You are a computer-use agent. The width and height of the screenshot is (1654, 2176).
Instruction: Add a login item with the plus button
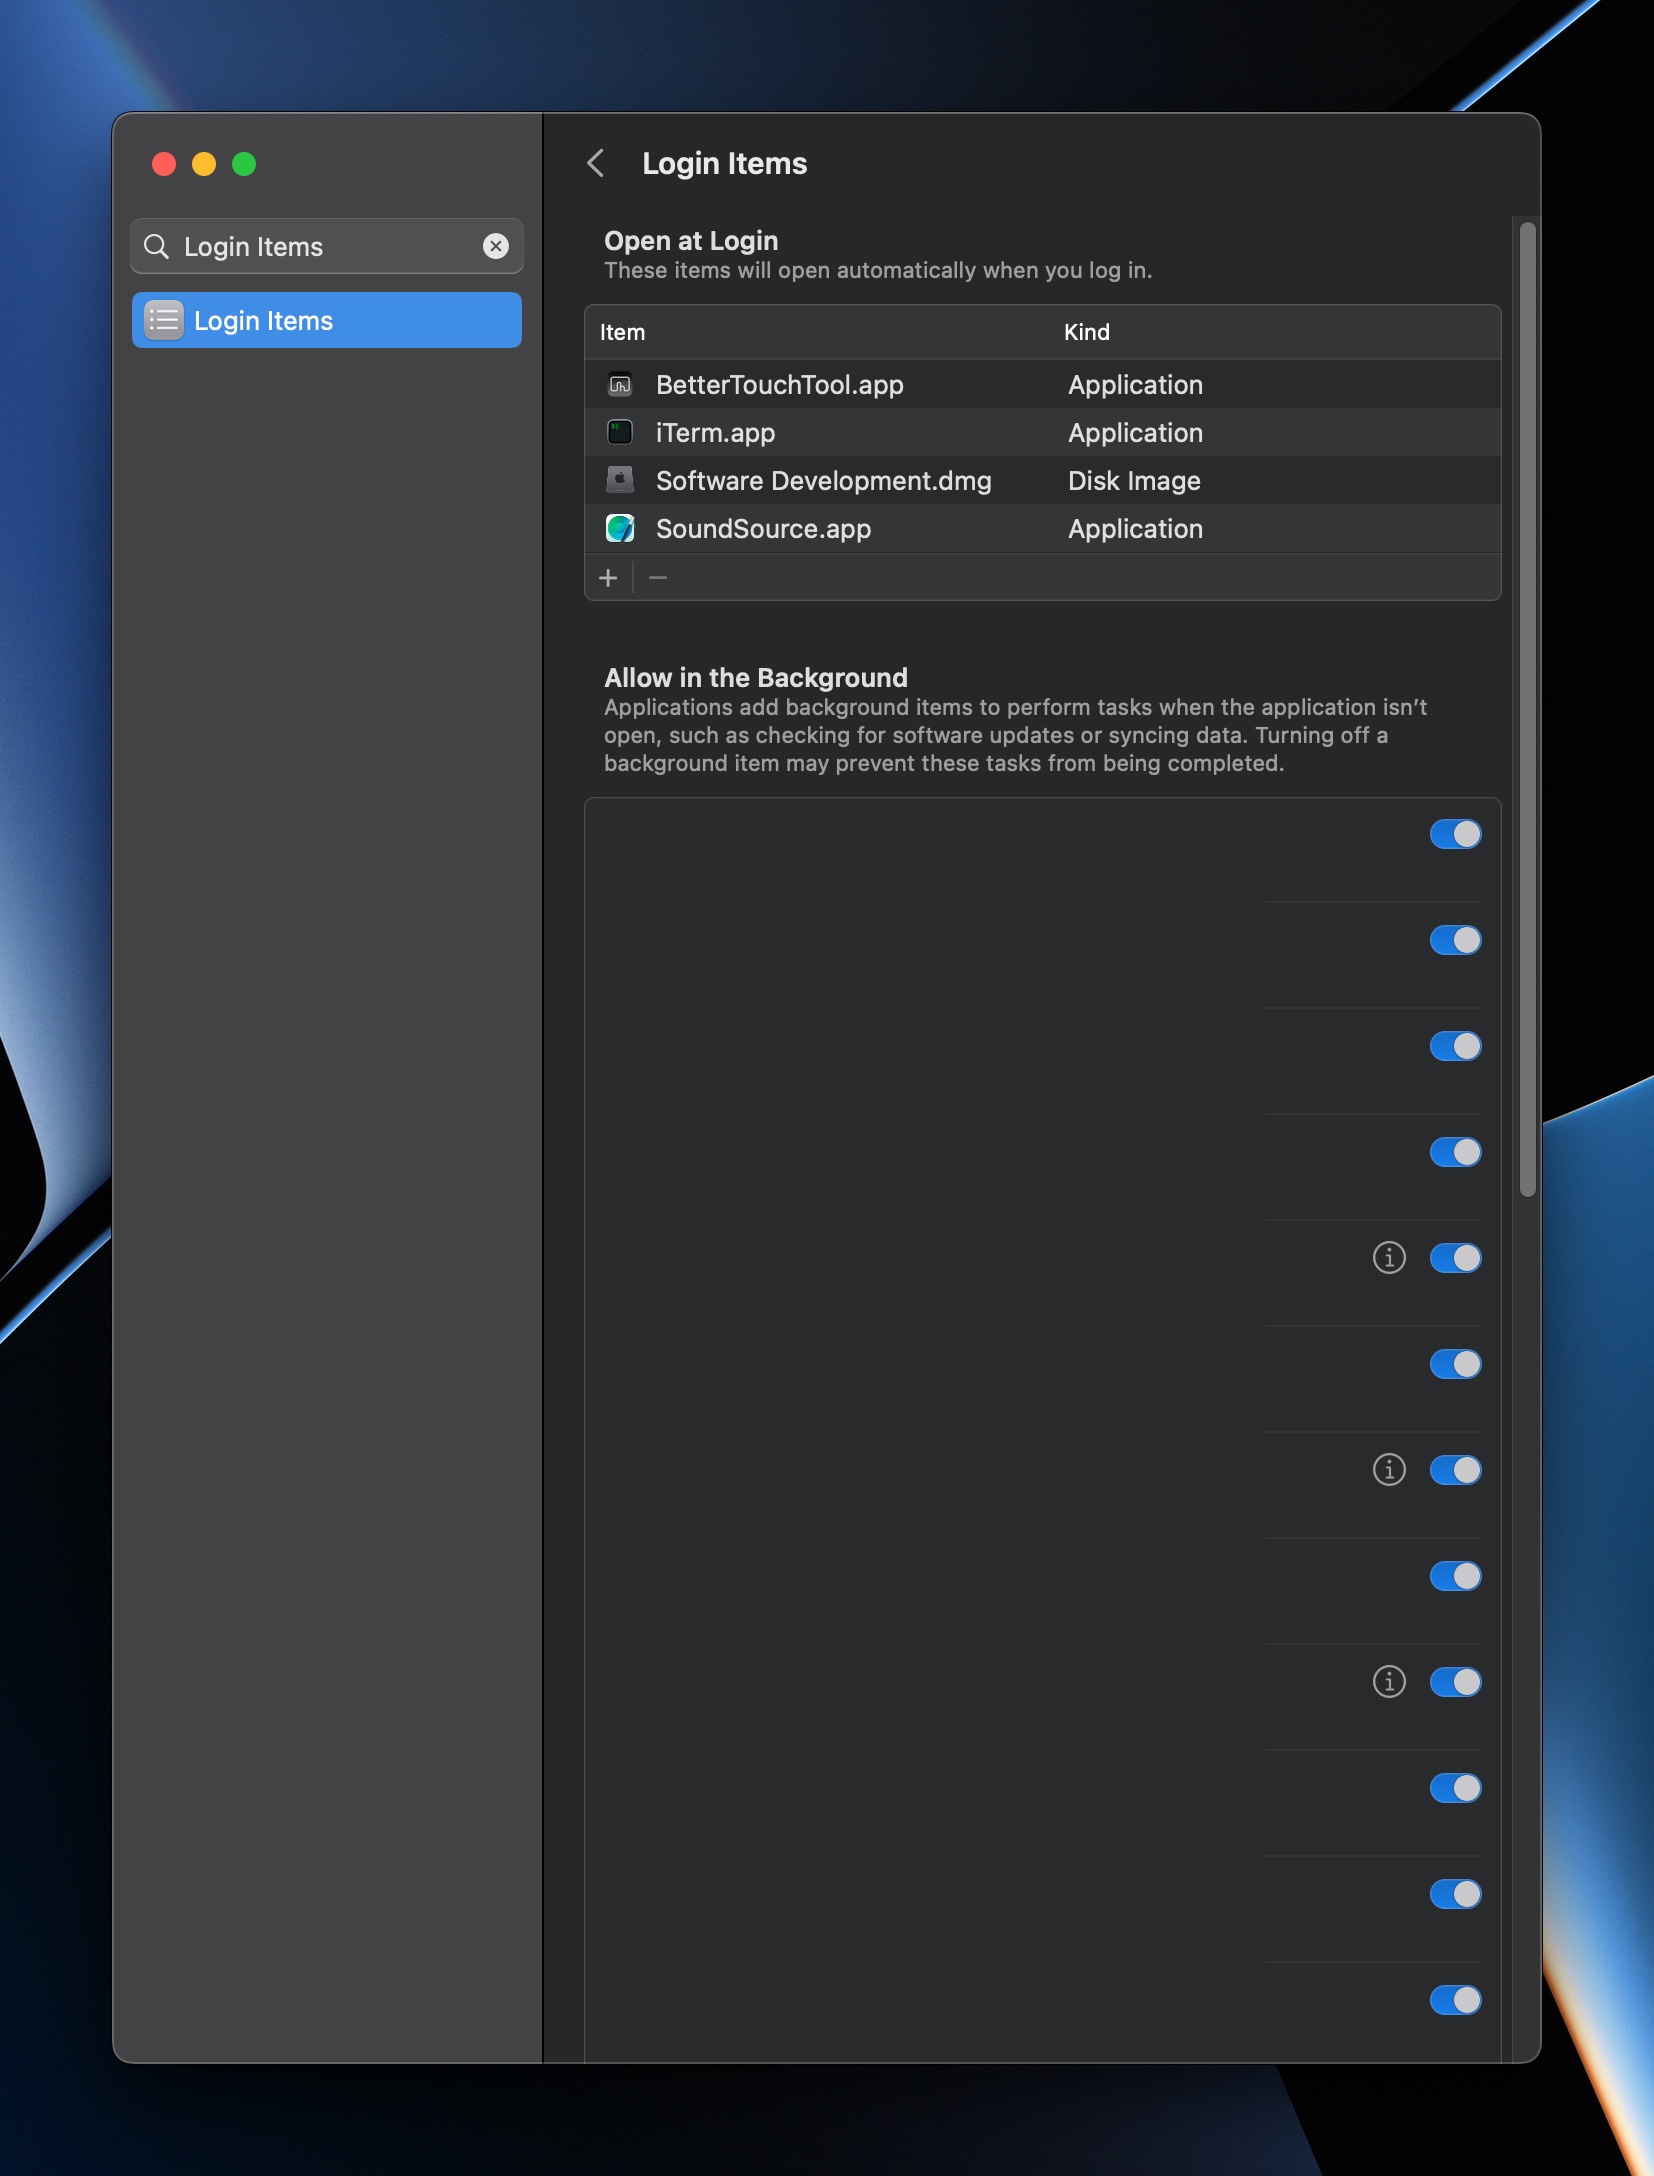pos(608,578)
